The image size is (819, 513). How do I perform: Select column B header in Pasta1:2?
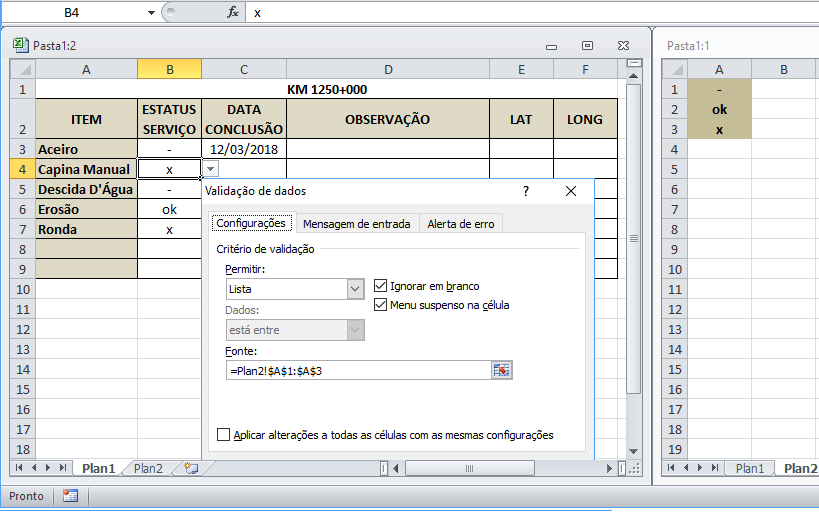(x=170, y=69)
